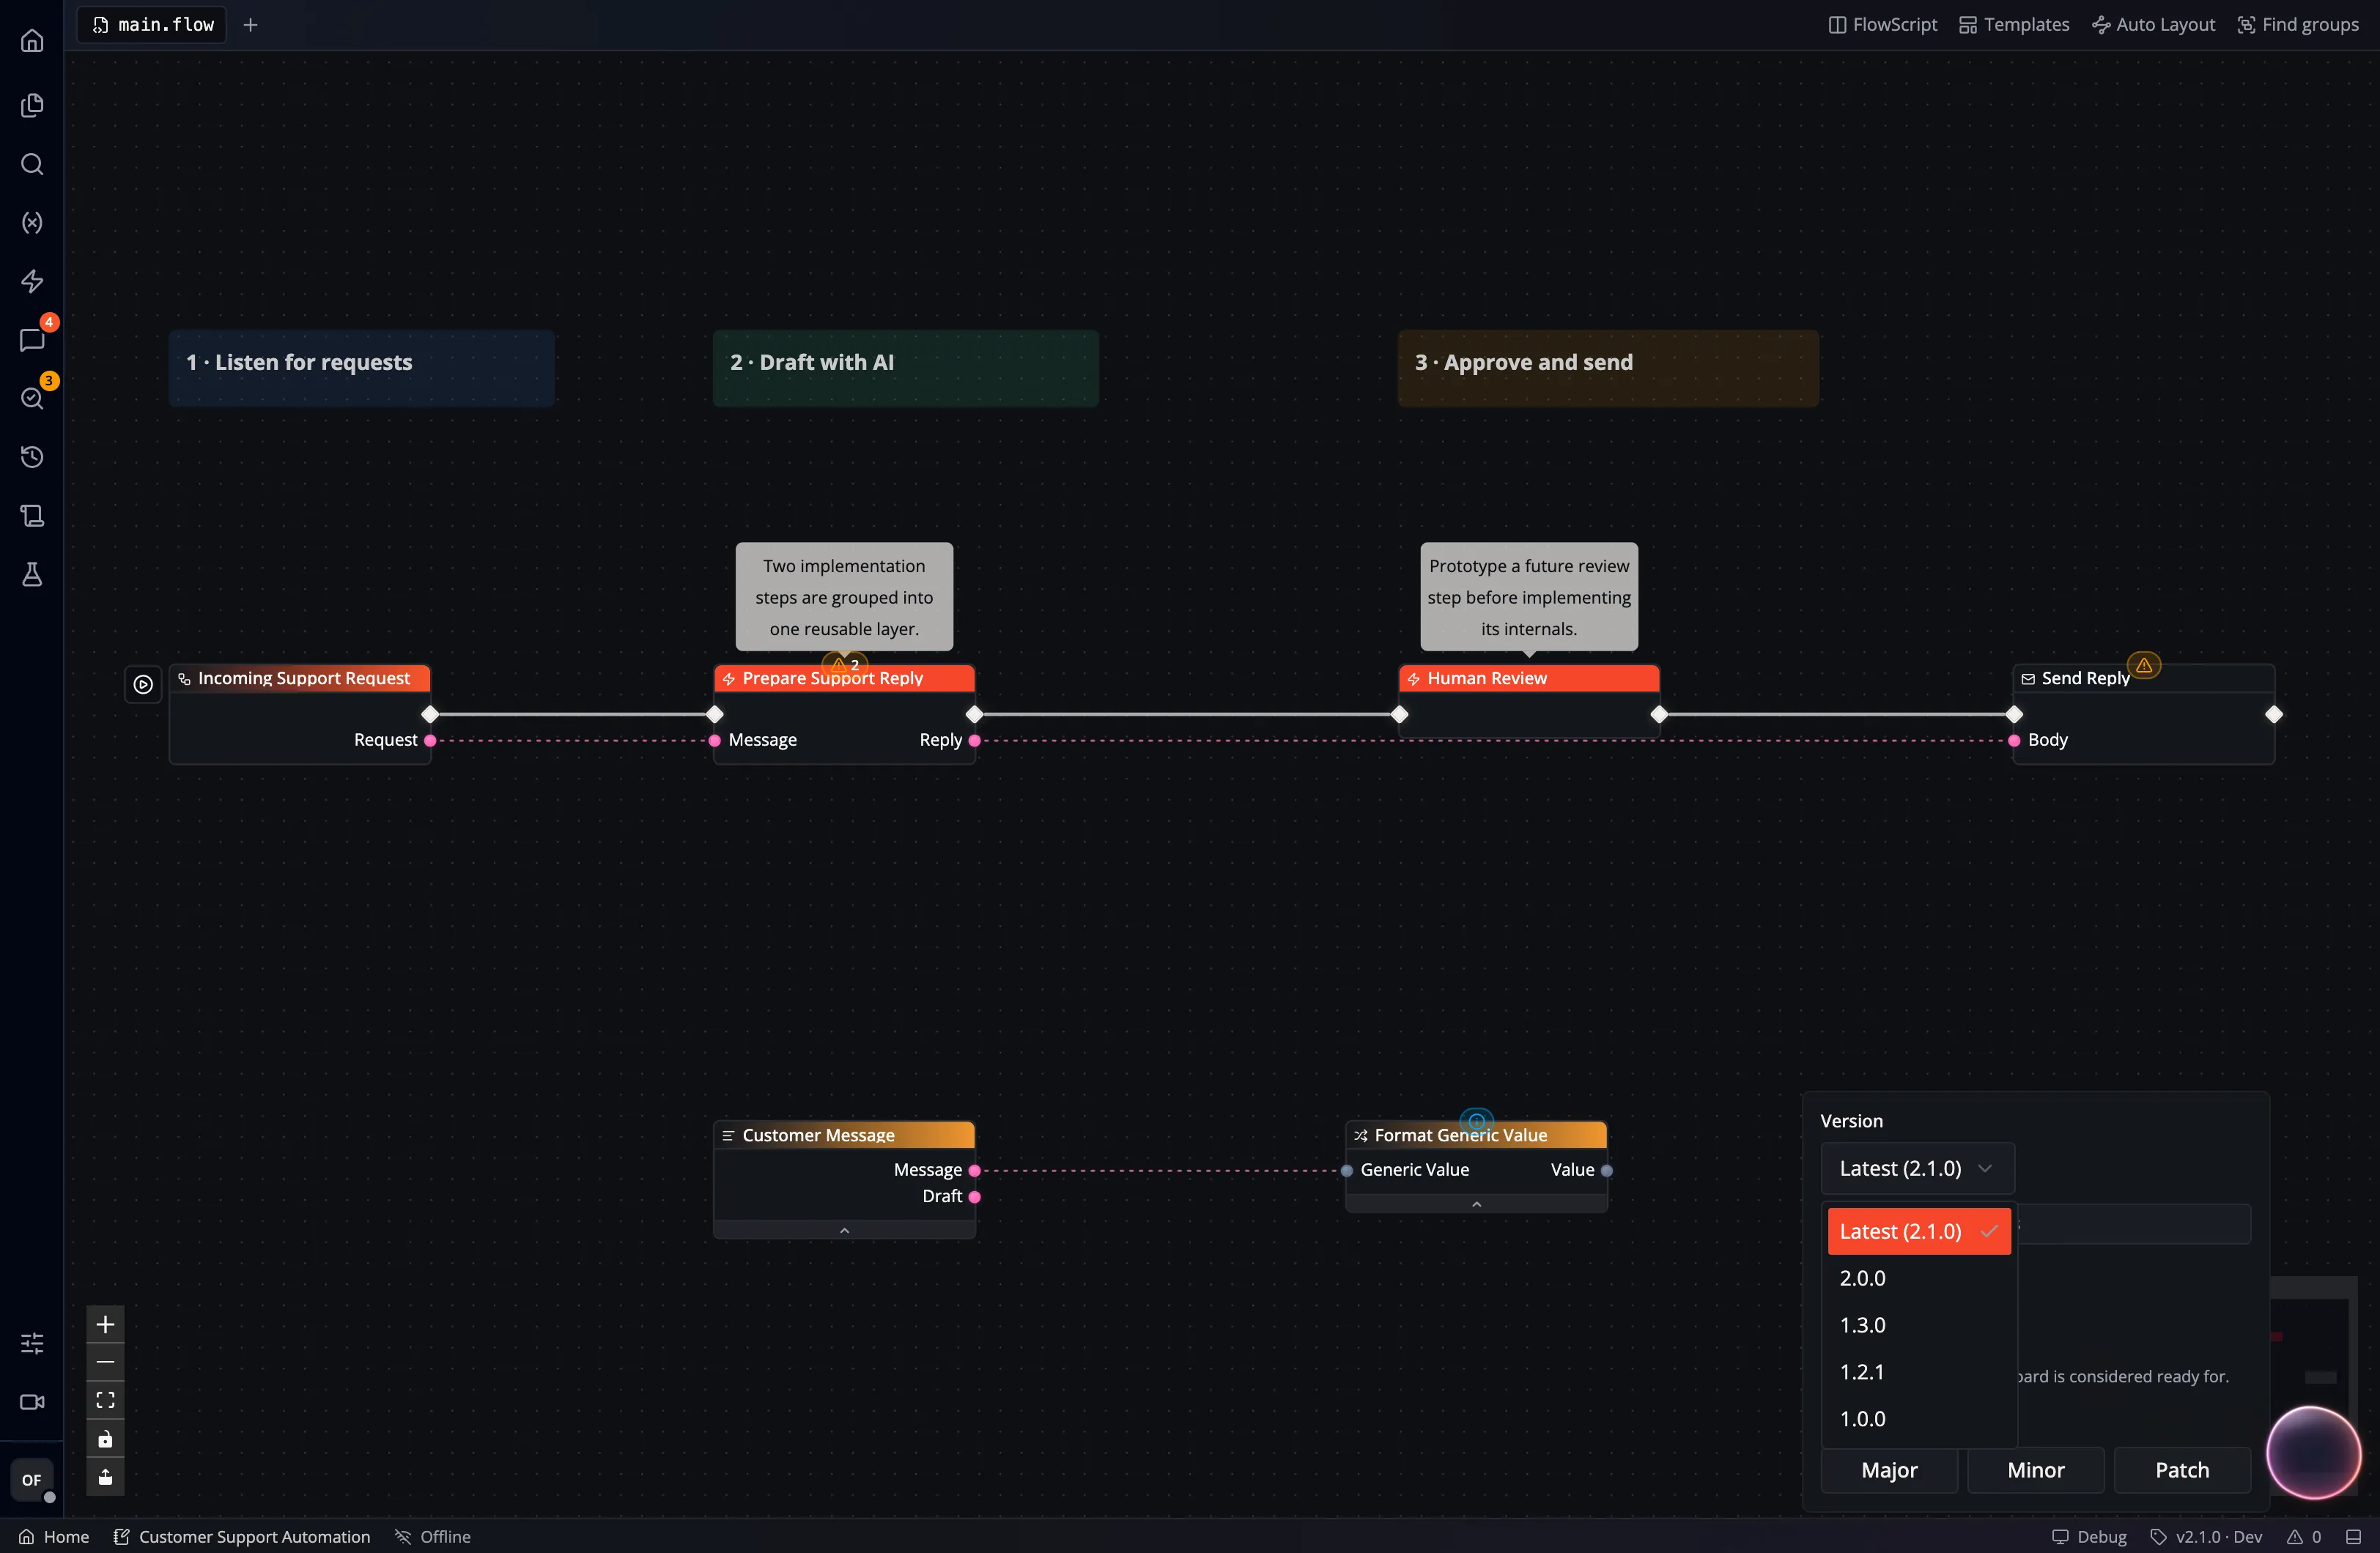Open the sliders settings sidebar icon
The image size is (2380, 1553).
pos(32,1343)
